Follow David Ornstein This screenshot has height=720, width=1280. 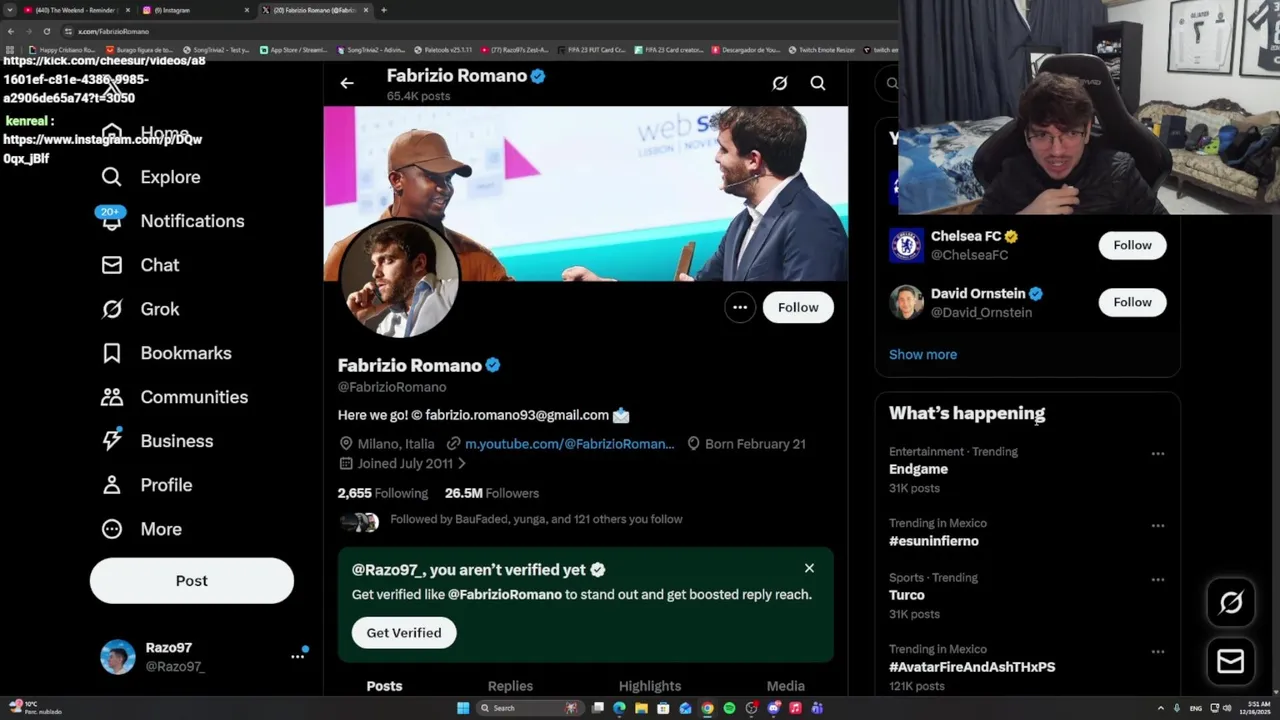1132,302
